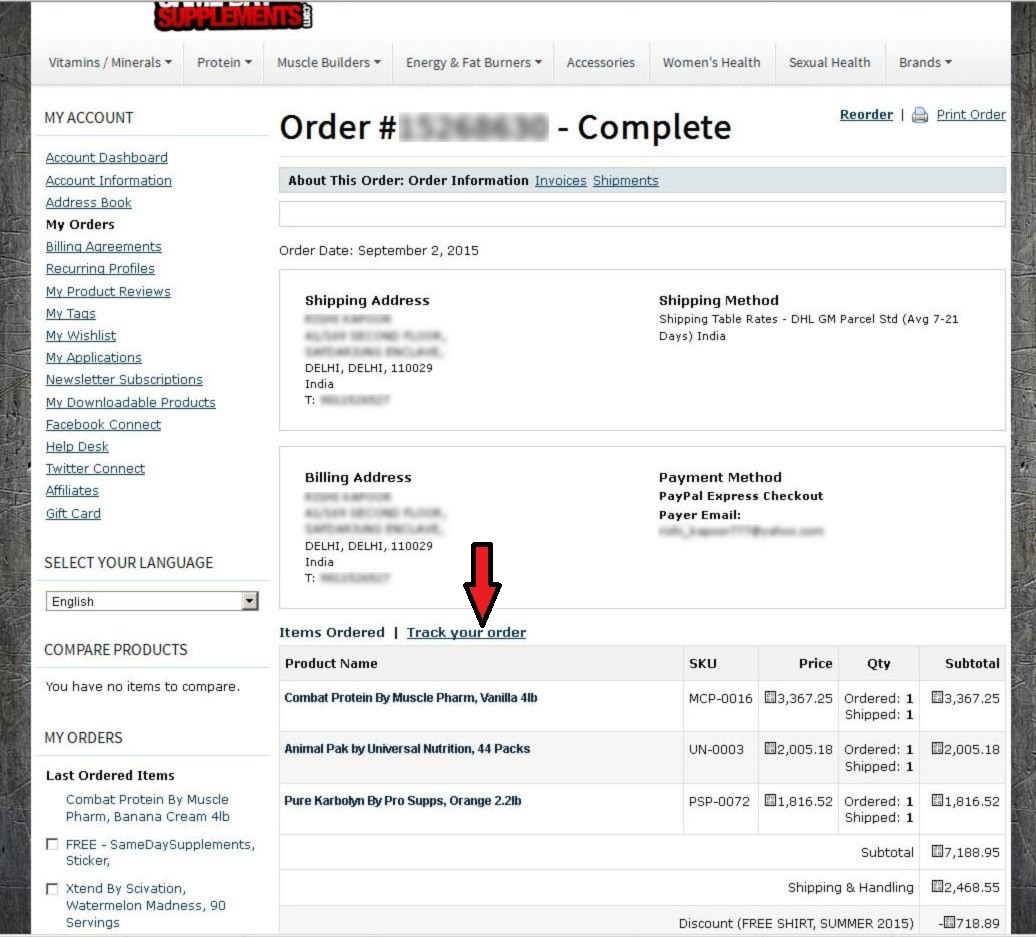The image size is (1036, 937).
Task: Open Newsletter Subscriptions
Action: coord(124,379)
